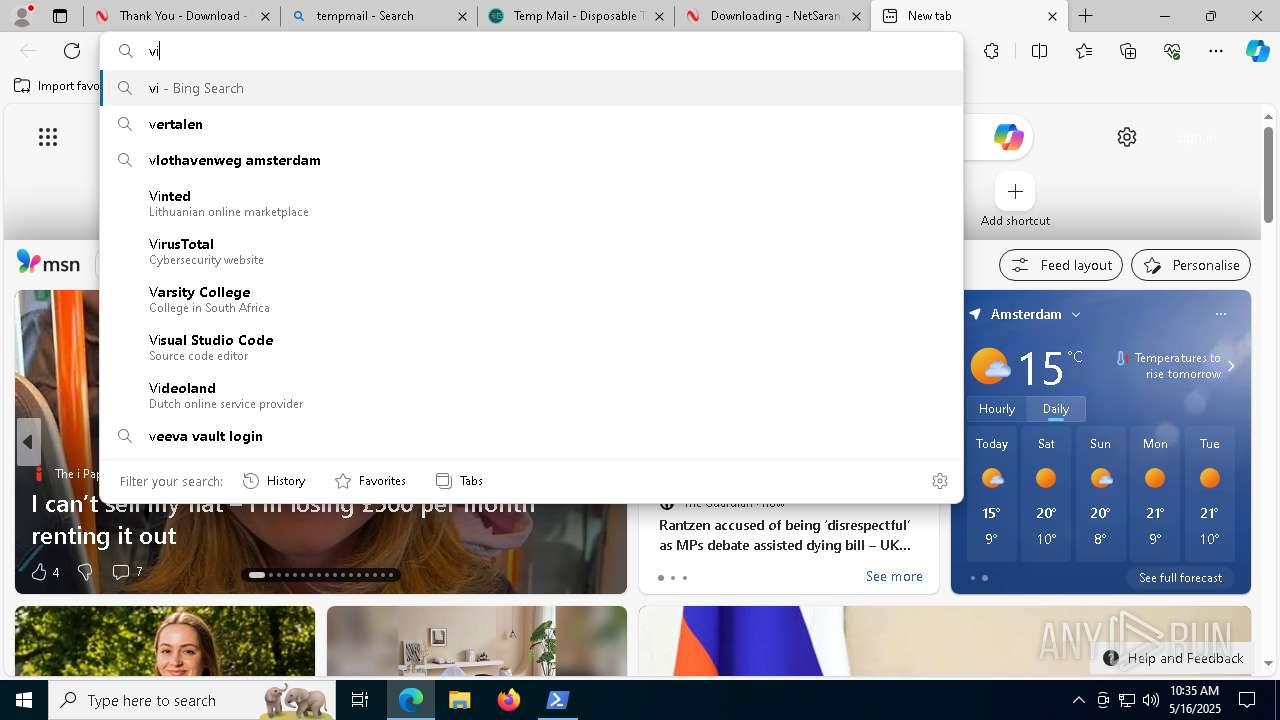Viewport: 1280px width, 720px height.
Task: Click the Personalise button
Action: (1191, 265)
